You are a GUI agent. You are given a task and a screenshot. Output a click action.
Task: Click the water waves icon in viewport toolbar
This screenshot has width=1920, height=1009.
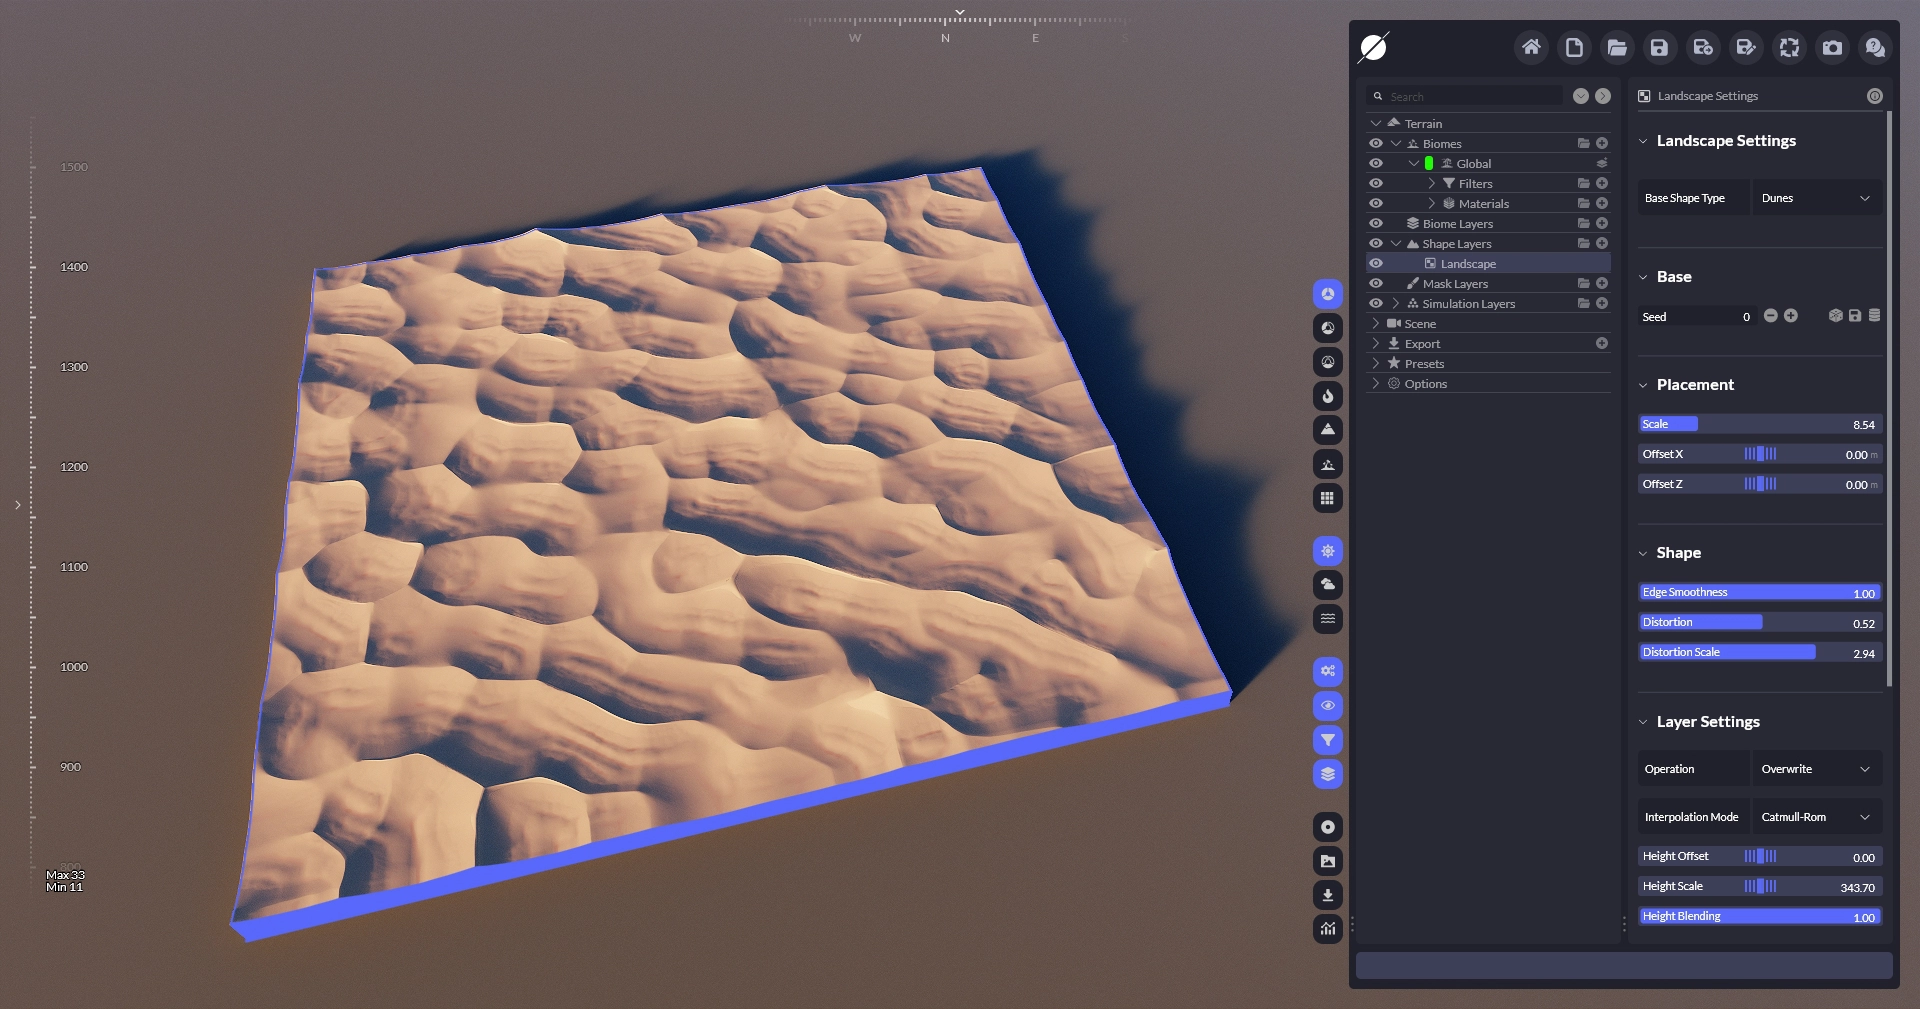coord(1327,619)
